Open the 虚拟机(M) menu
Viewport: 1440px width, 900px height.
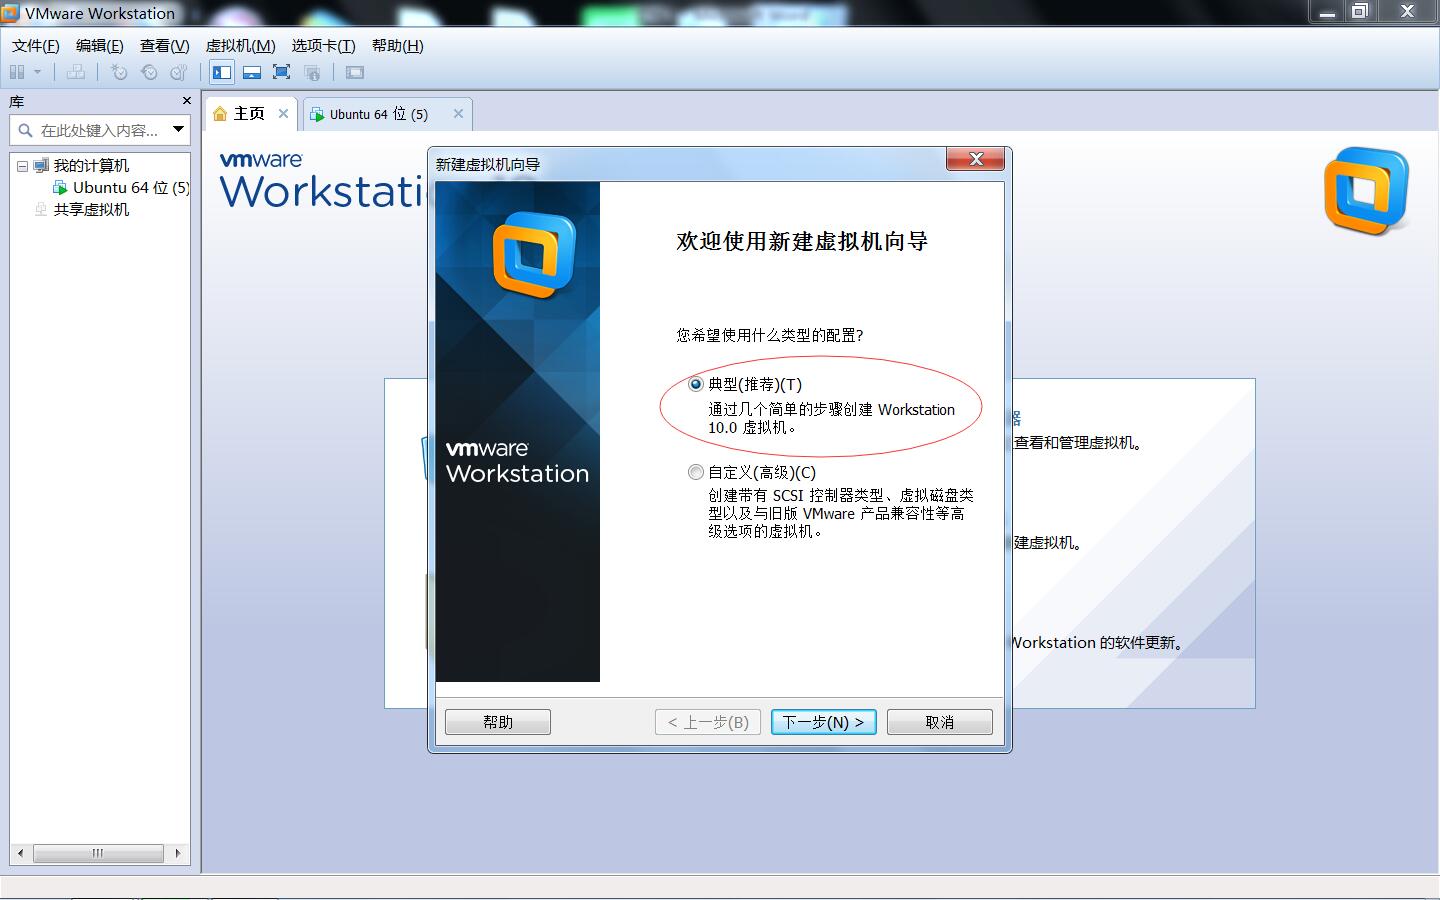click(238, 45)
